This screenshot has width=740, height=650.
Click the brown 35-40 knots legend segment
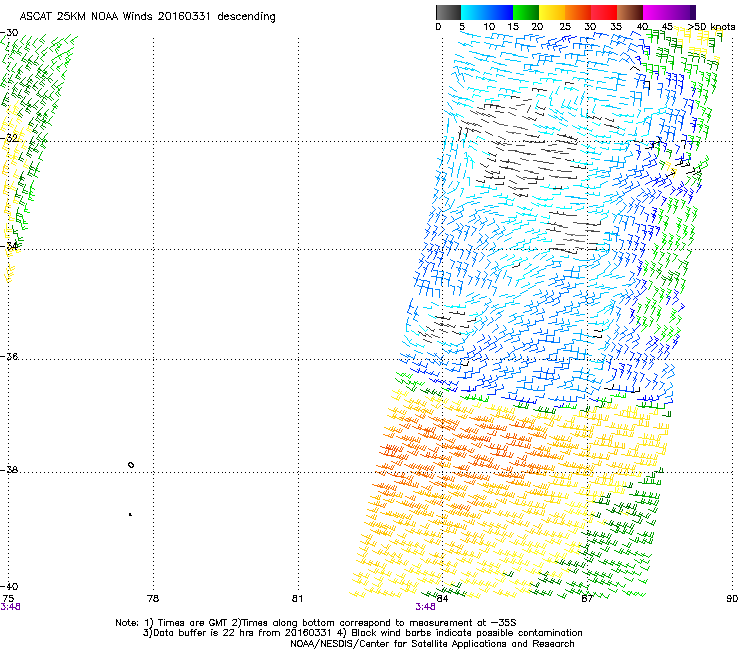click(x=630, y=12)
